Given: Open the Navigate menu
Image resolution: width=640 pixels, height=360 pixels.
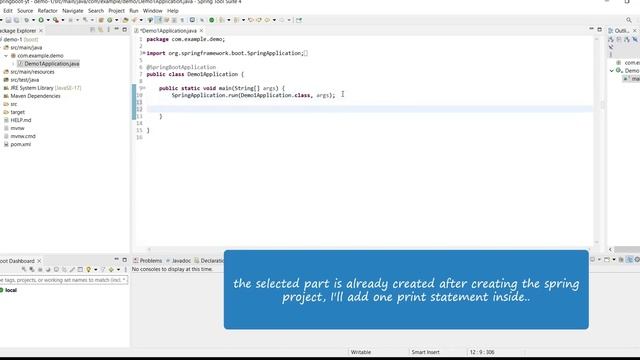Looking at the screenshot, I should tap(73, 11).
